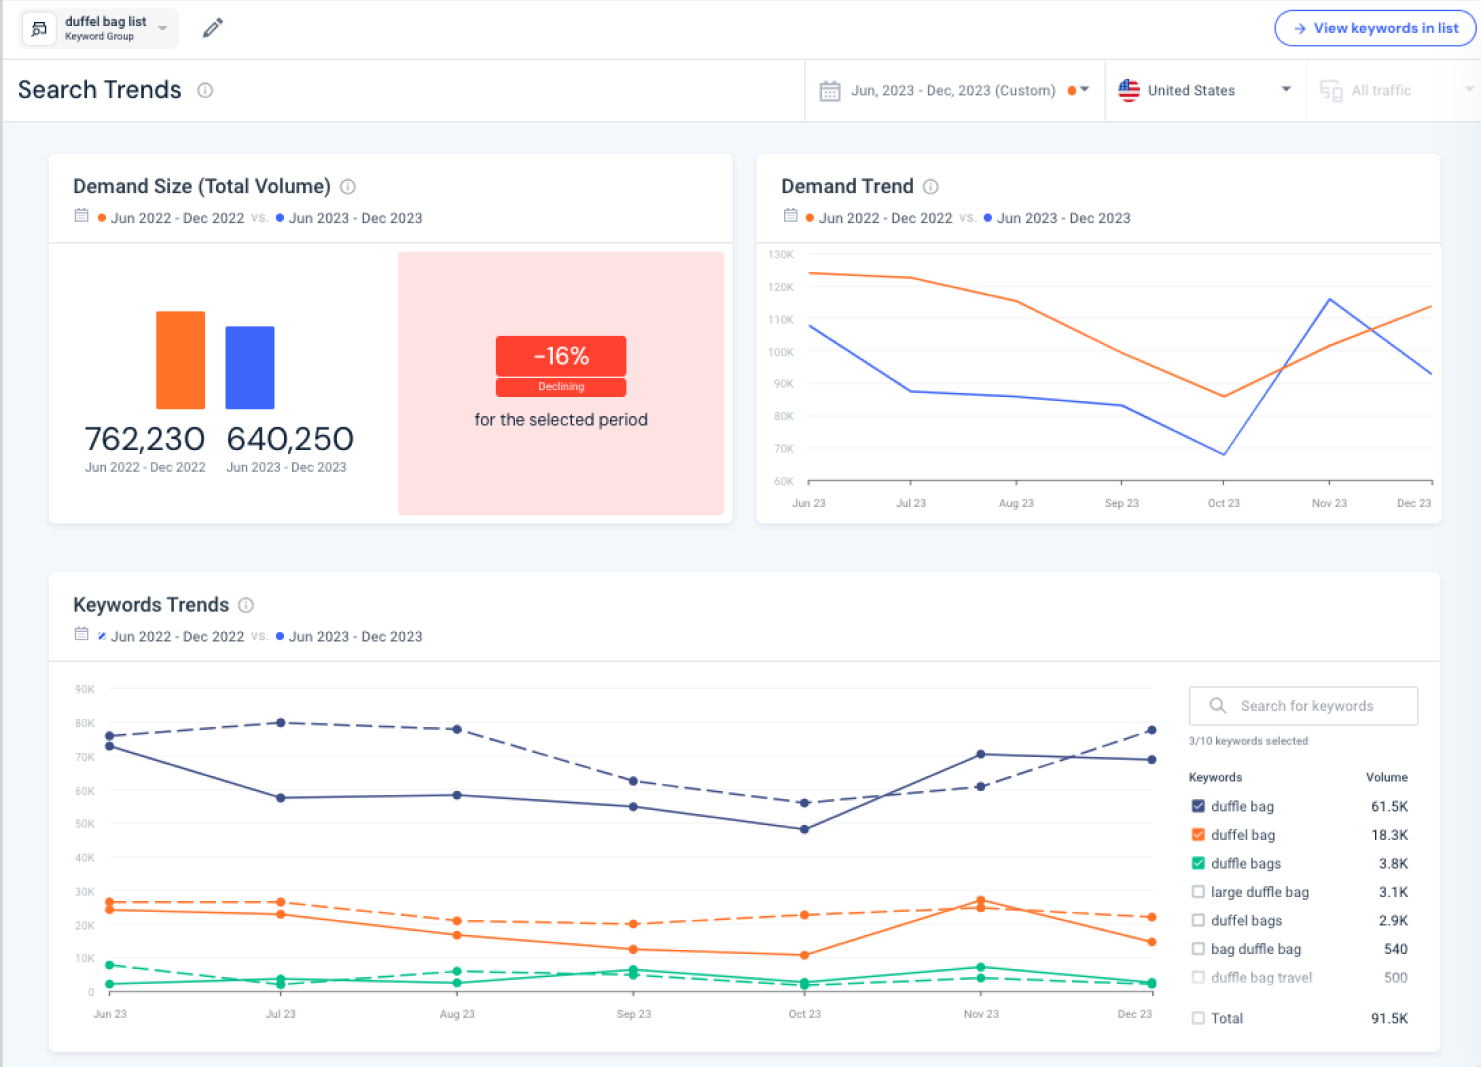Uncheck the orange duffel bag checkbox
This screenshot has height=1067, width=1481.
tap(1198, 835)
